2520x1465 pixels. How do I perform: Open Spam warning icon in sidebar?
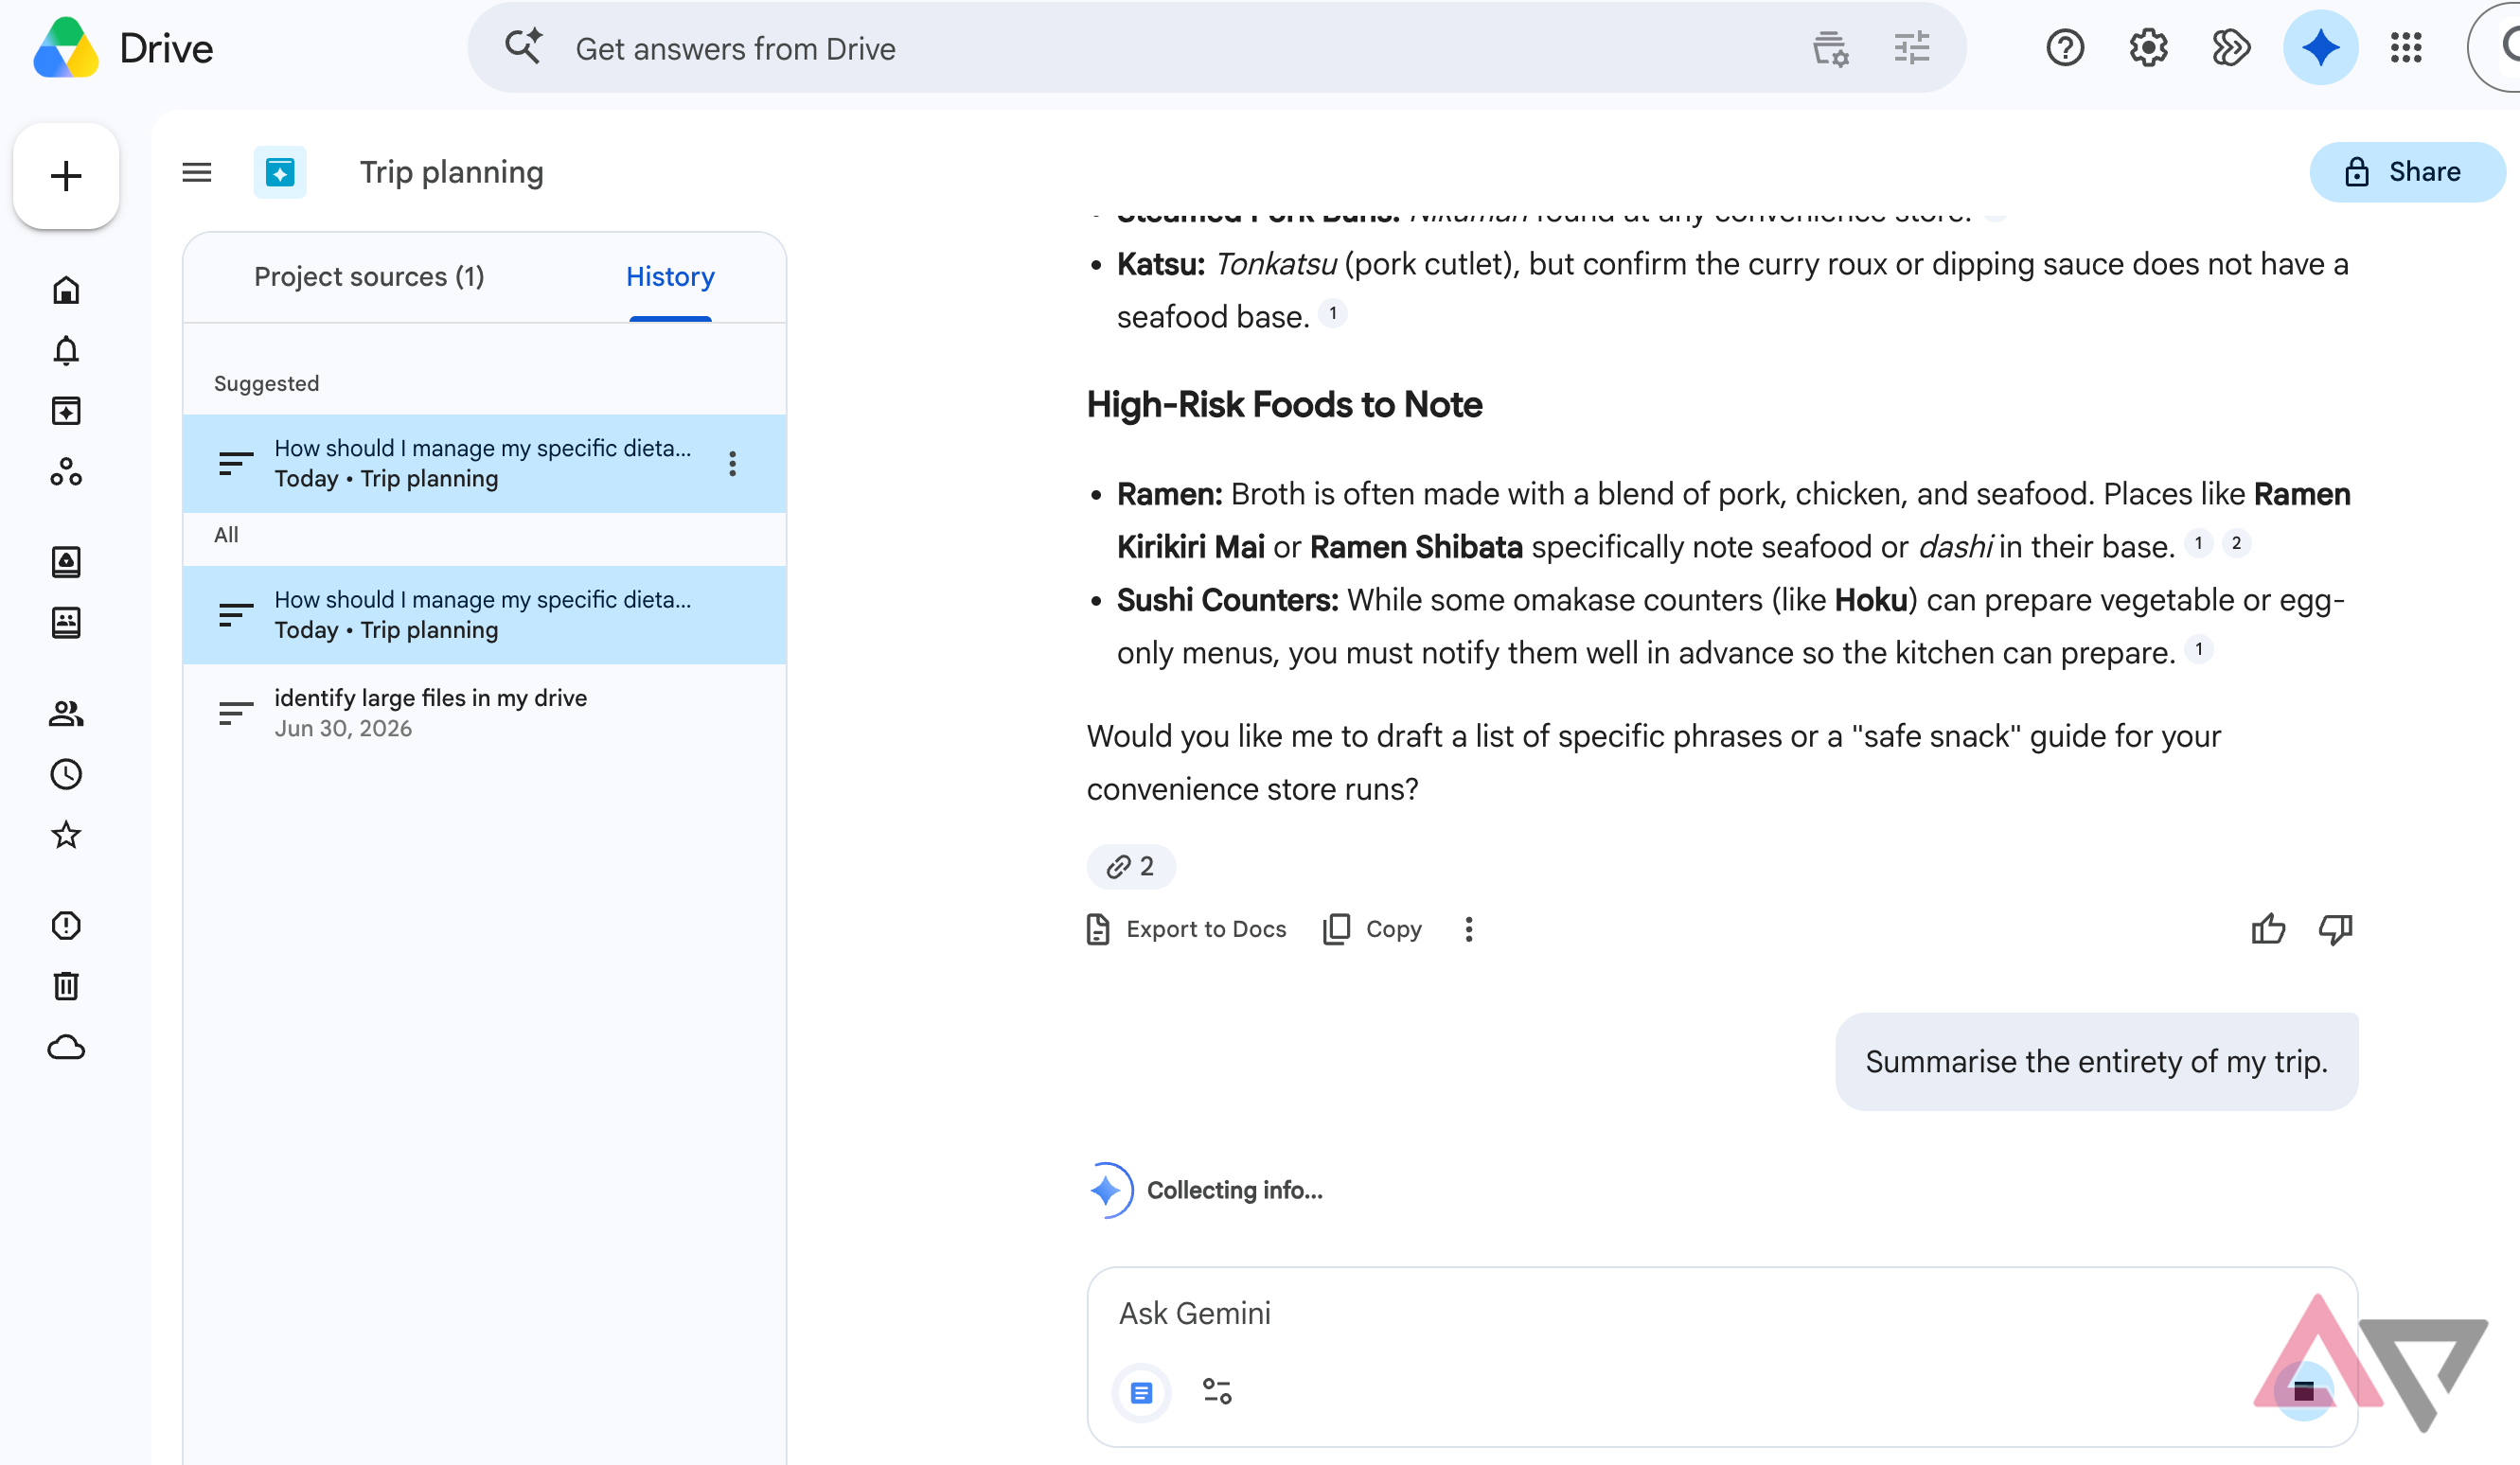click(x=66, y=926)
